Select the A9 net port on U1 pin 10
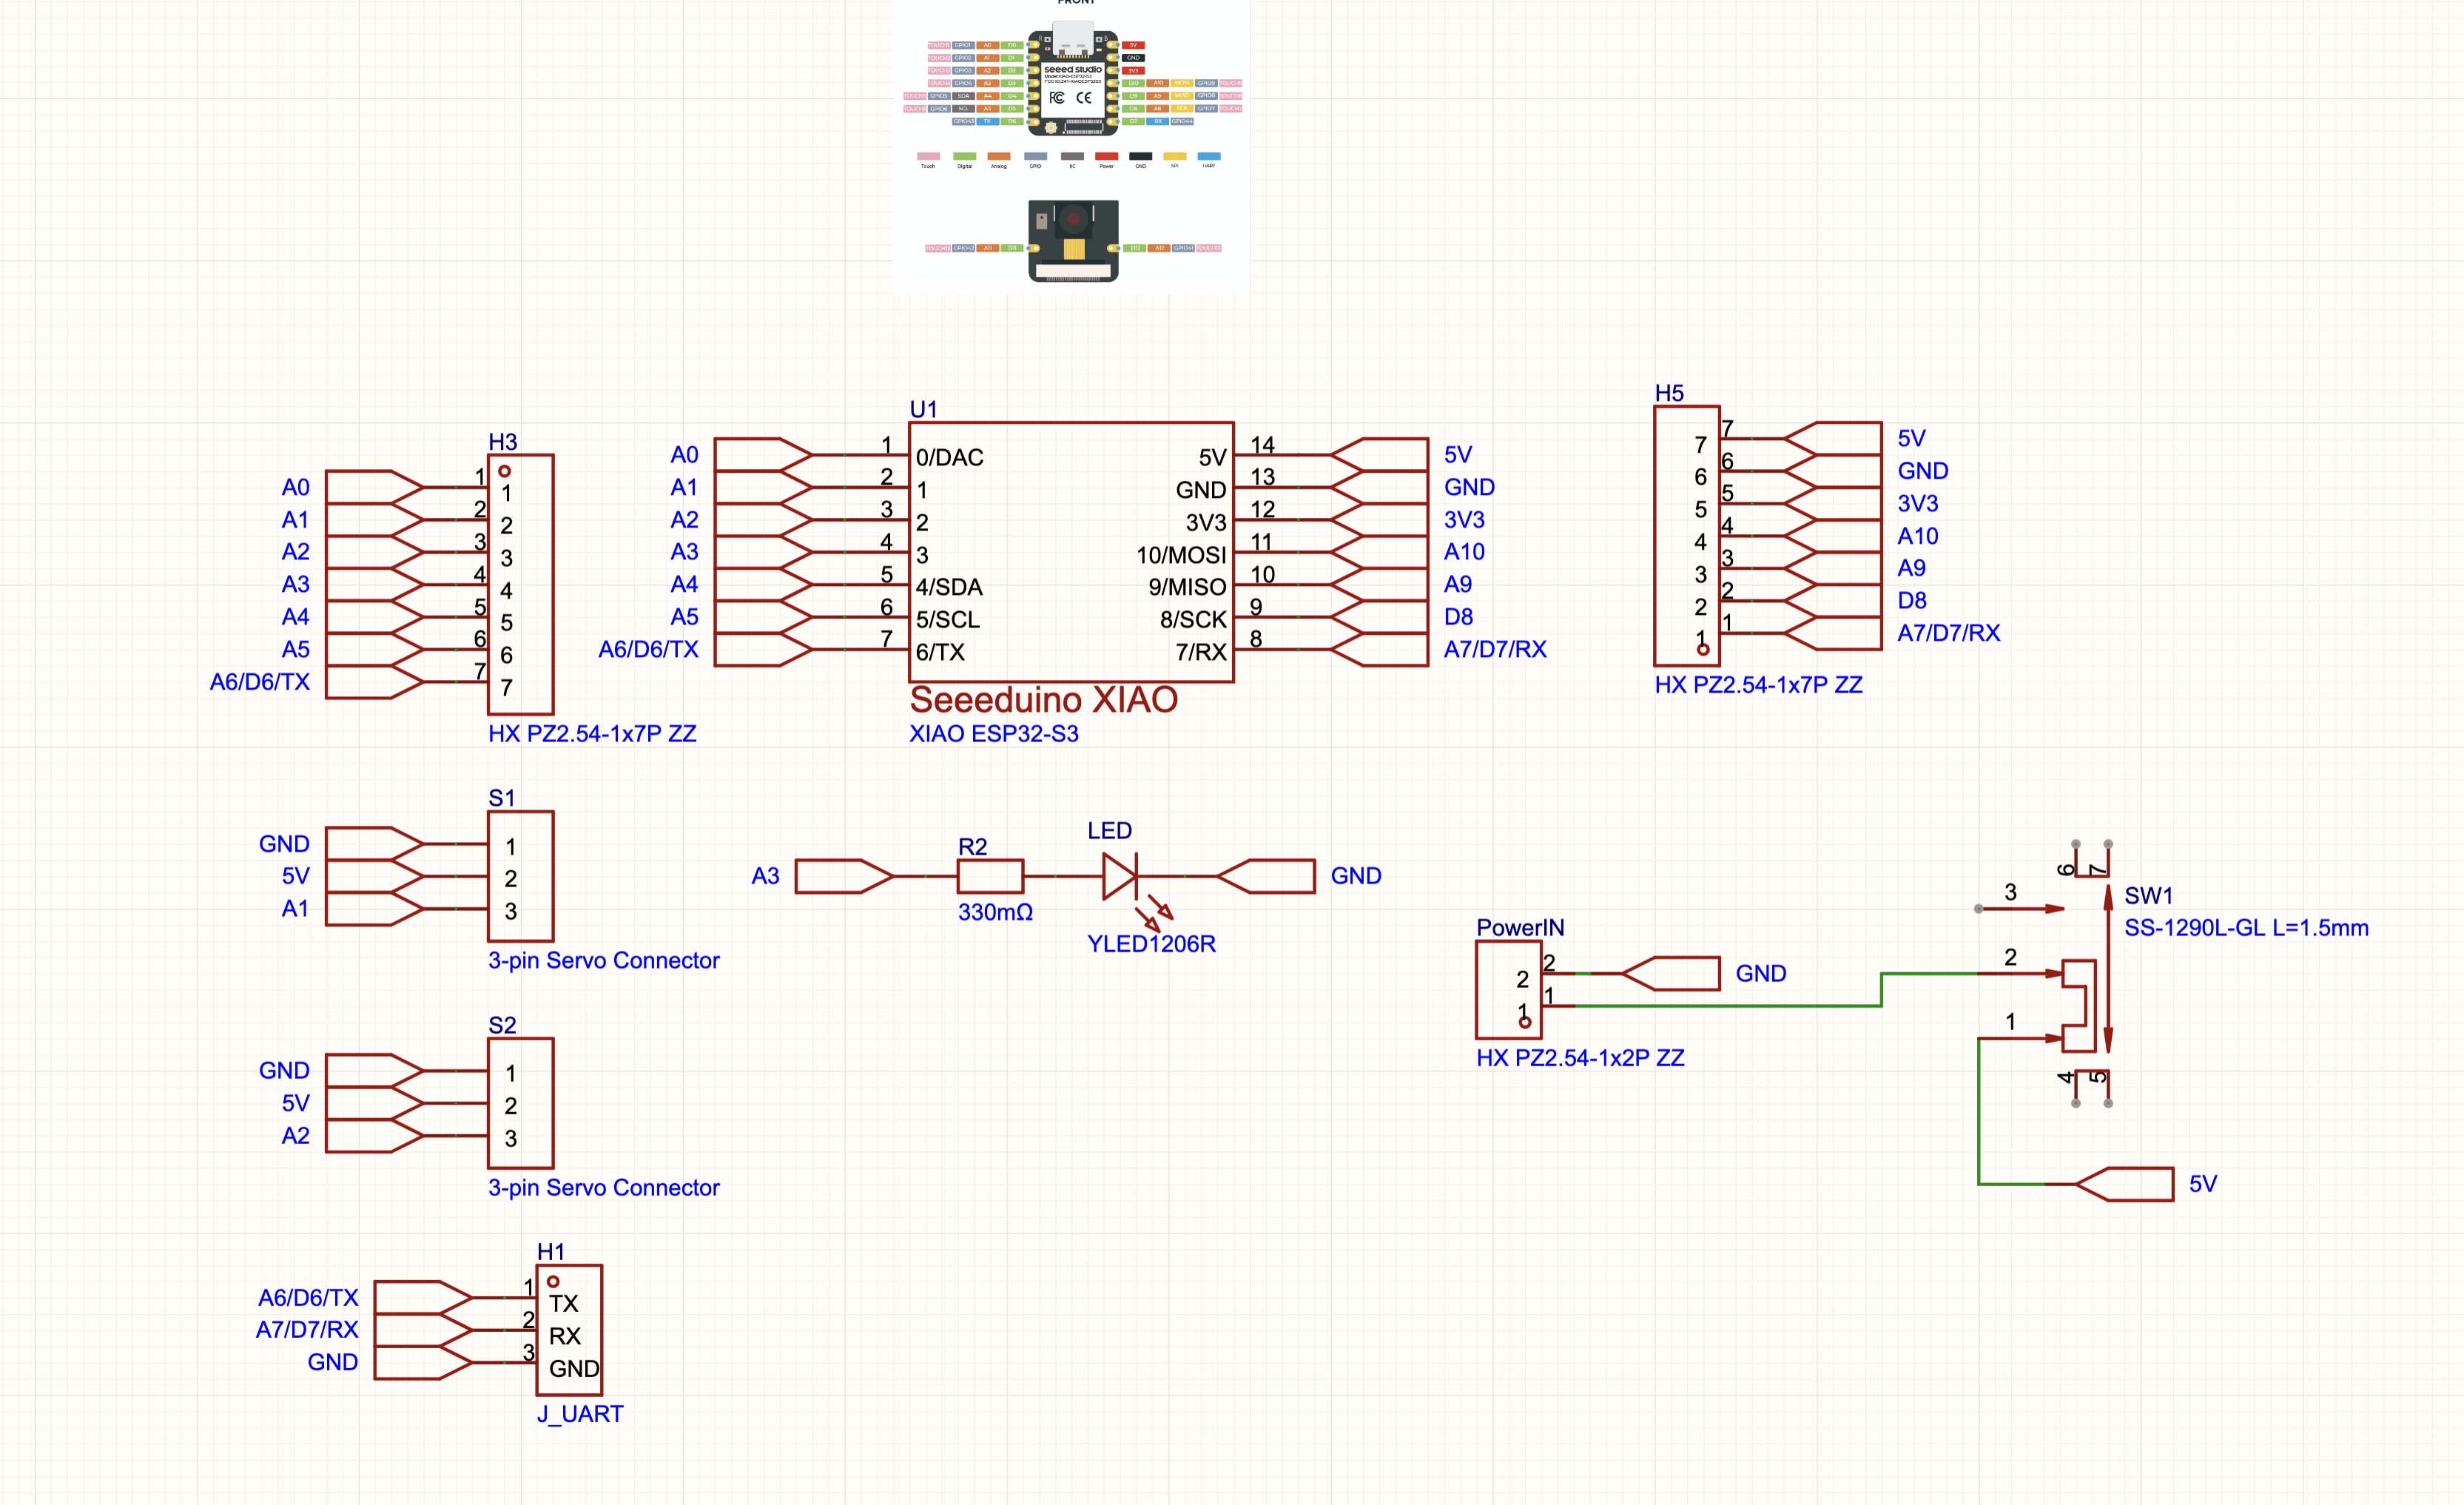The image size is (2464, 1505). click(1379, 585)
